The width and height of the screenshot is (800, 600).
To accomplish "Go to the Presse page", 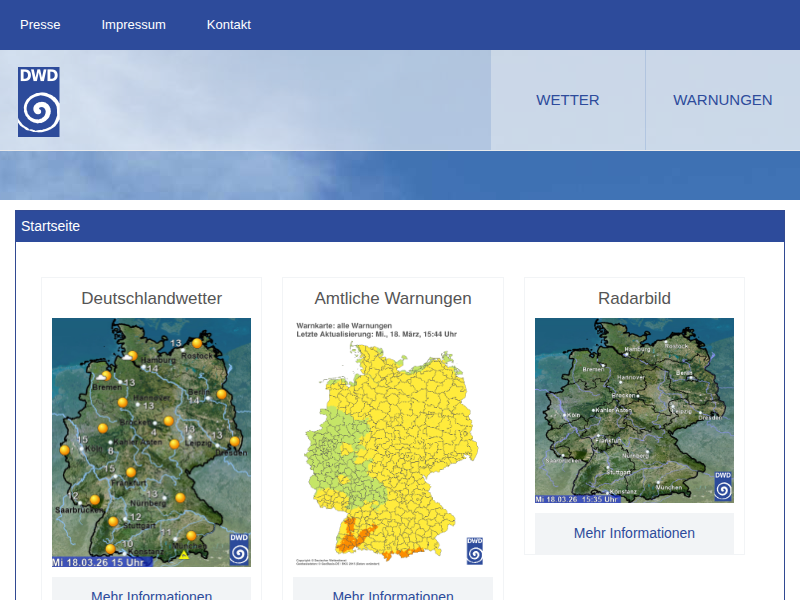I will tap(40, 25).
